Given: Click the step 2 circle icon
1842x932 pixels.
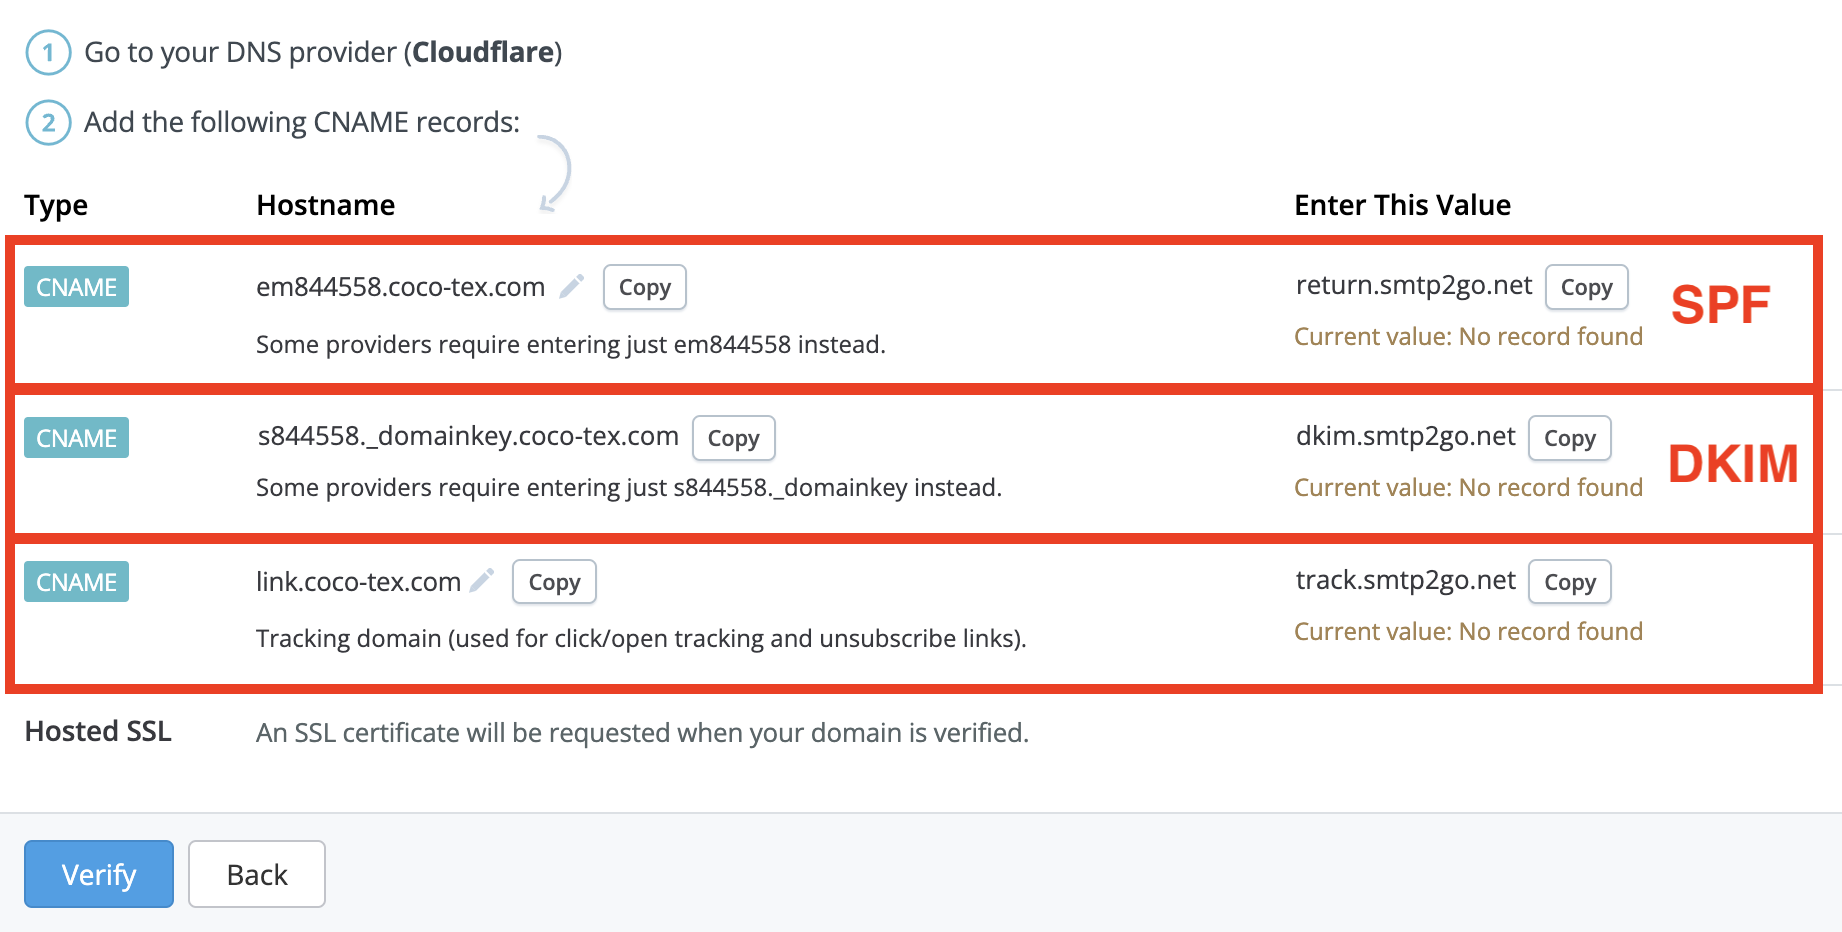Looking at the screenshot, I should (48, 122).
